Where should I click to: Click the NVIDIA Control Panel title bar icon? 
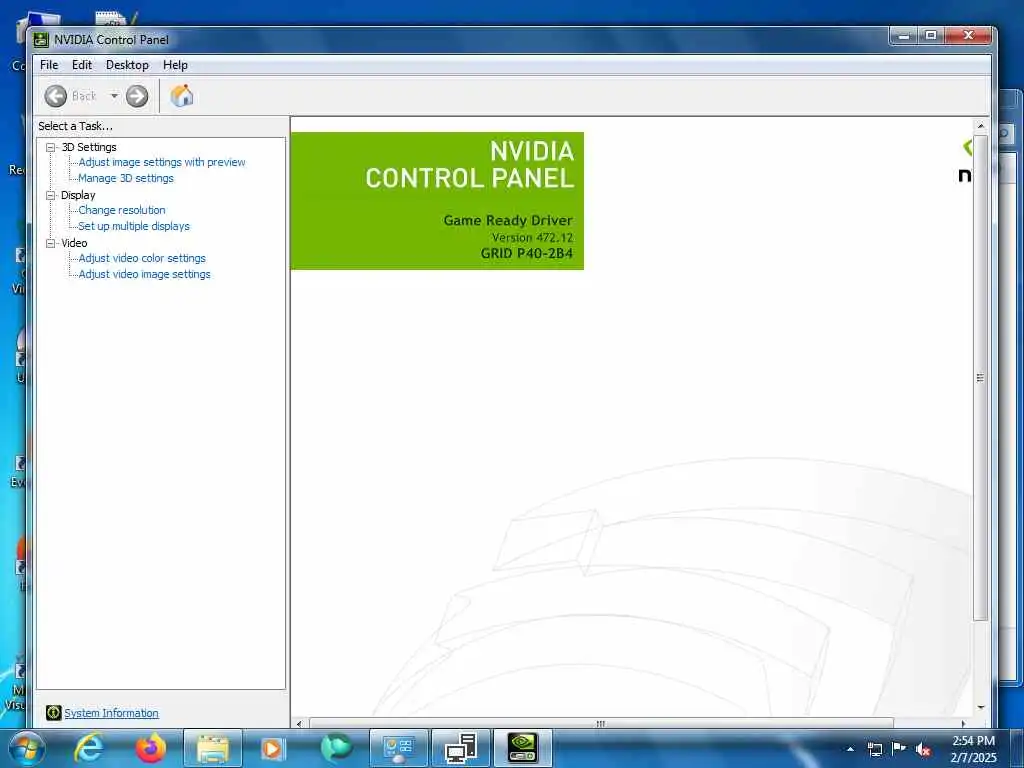tap(41, 40)
